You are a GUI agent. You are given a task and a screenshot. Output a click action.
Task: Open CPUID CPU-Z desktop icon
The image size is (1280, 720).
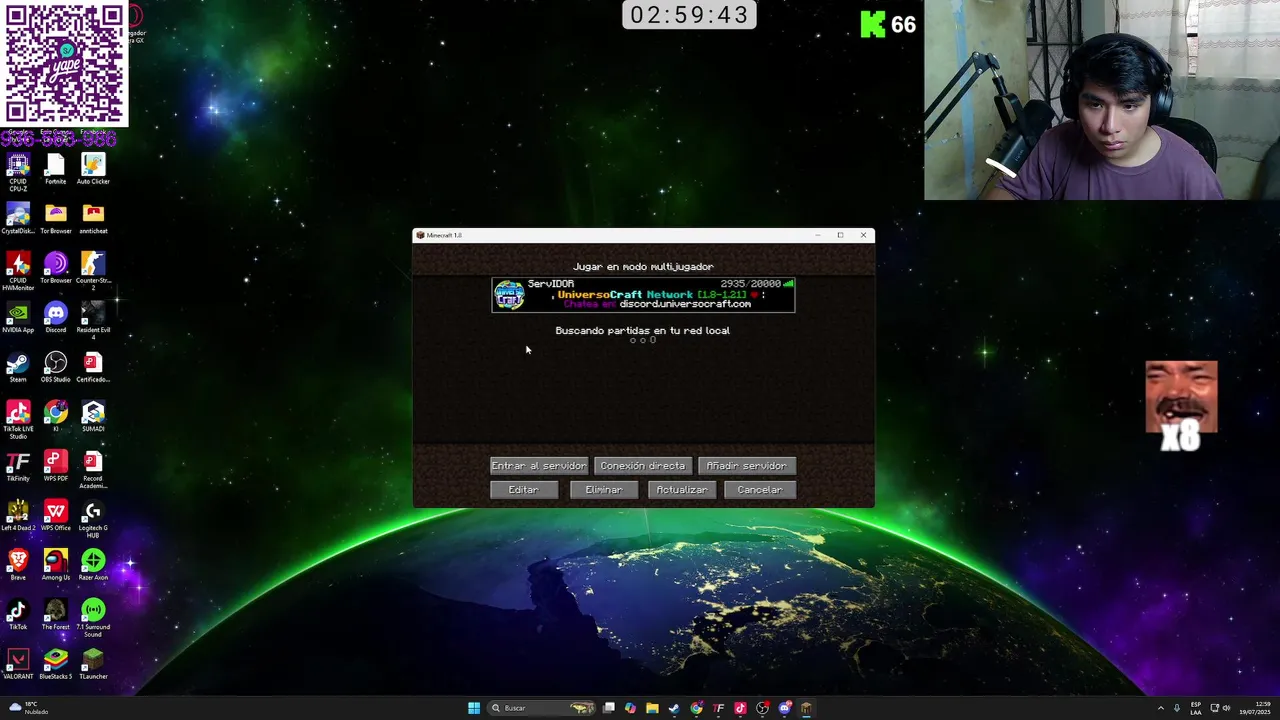18,170
